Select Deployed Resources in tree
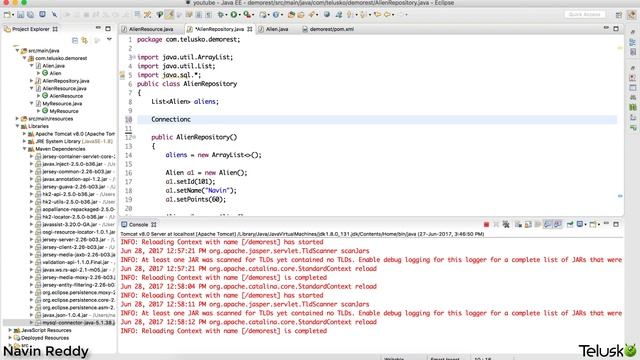This screenshot has height=360, width=640. 45,338
